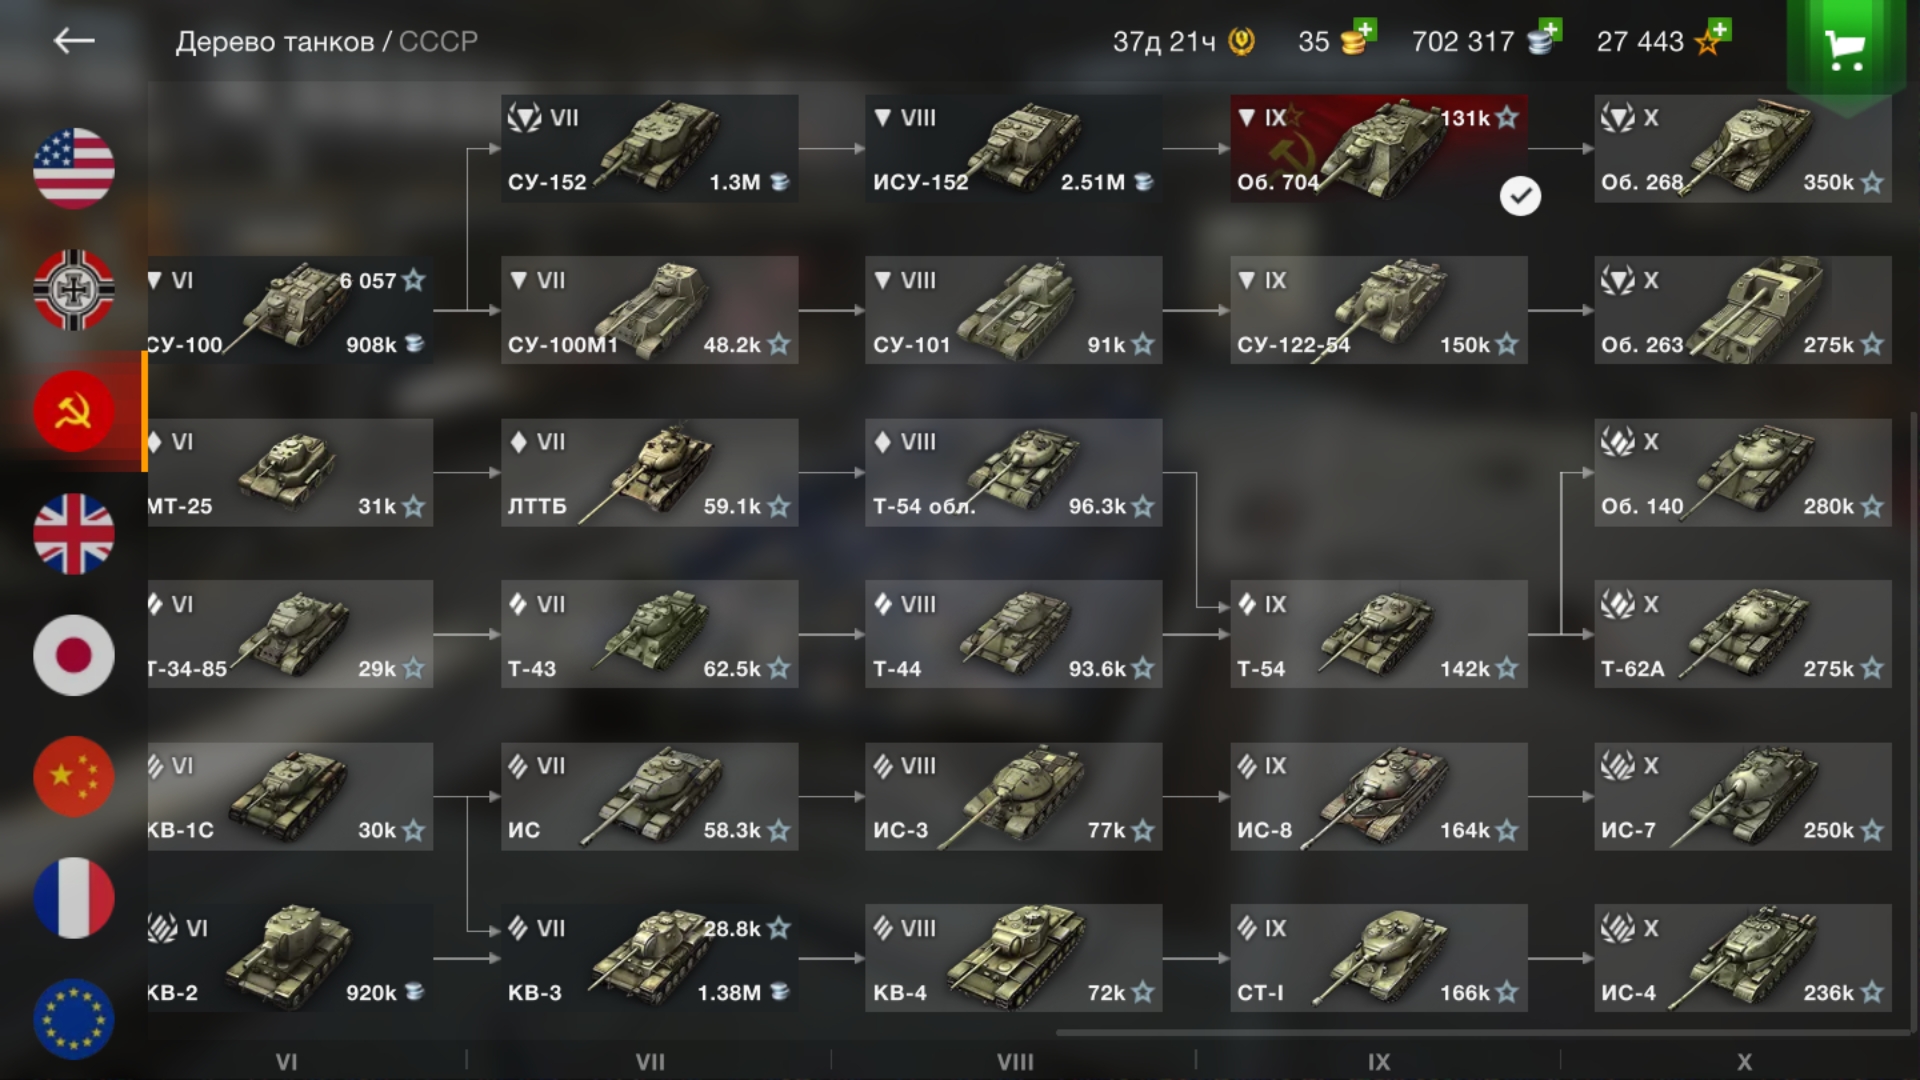1920x1080 pixels.
Task: Go back with the arrow icon
Action: coord(74,41)
